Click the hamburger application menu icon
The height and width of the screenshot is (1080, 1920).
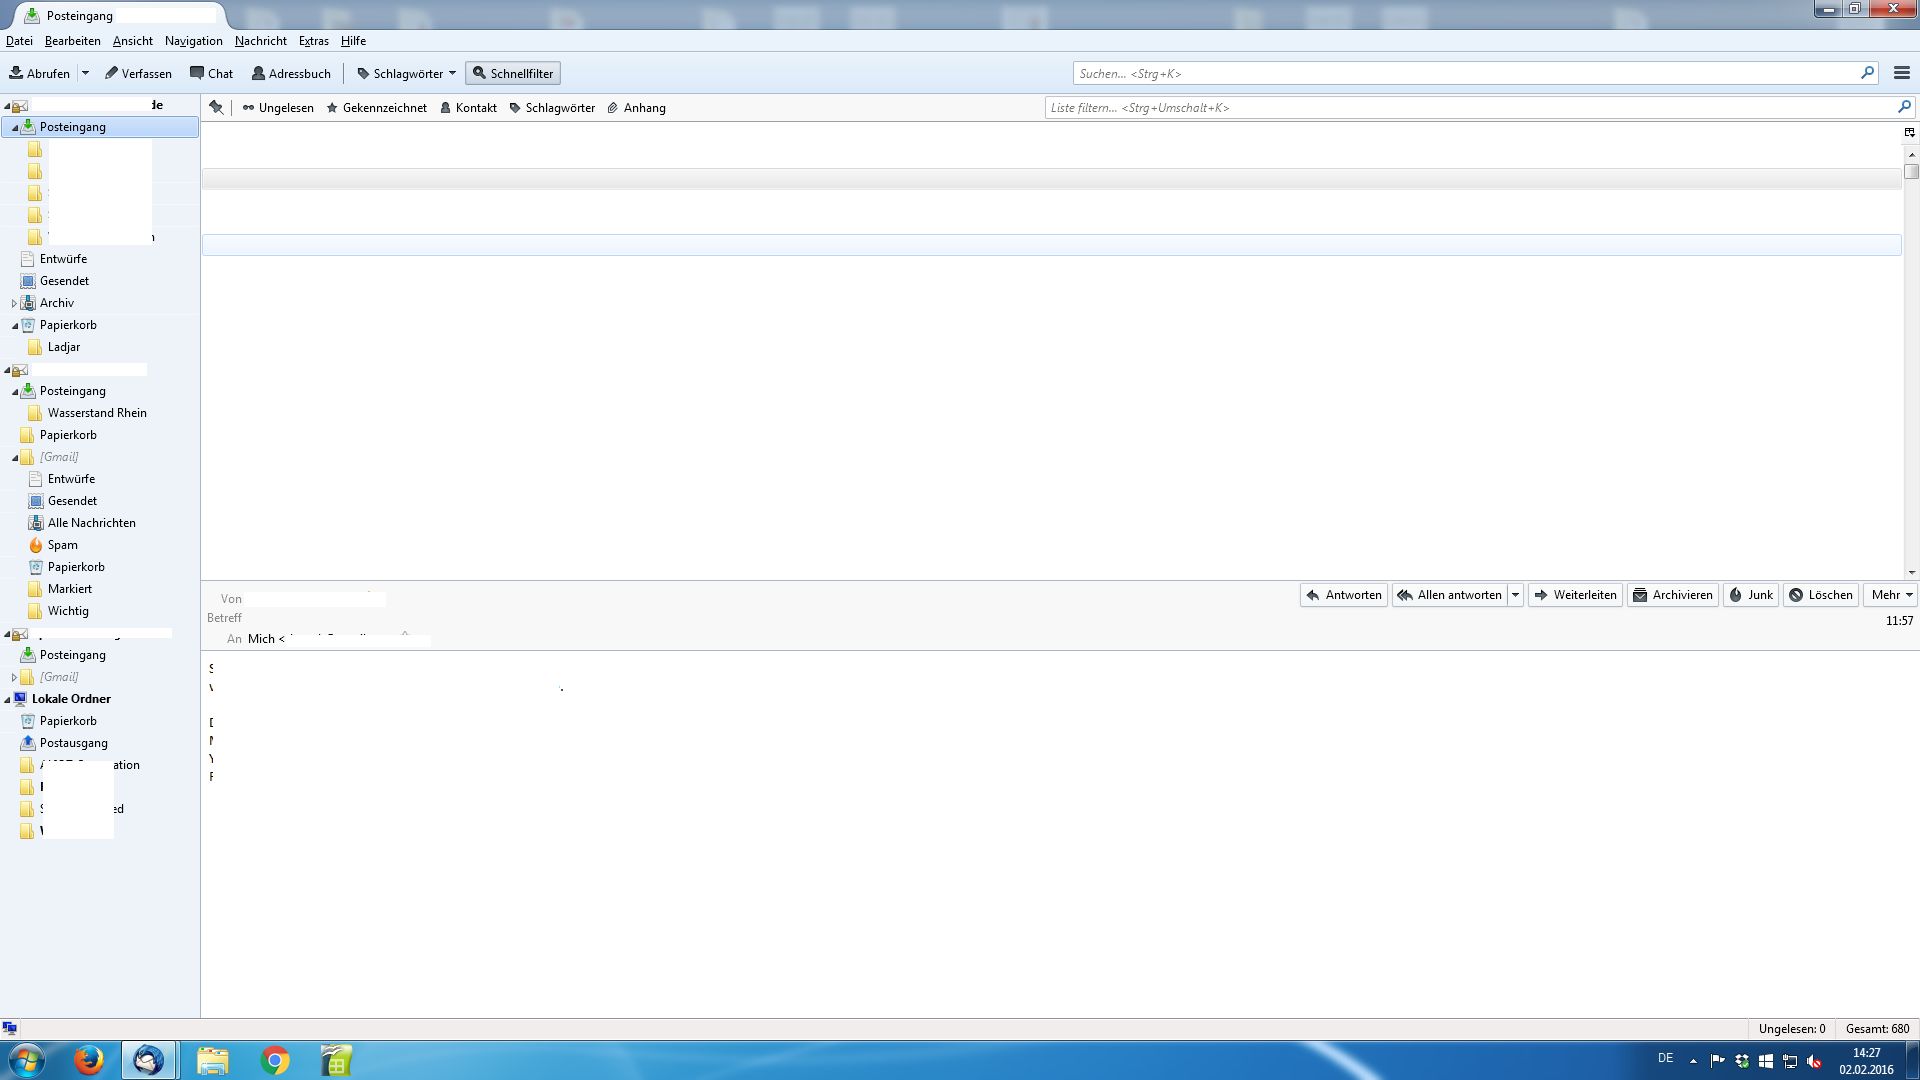point(1901,73)
